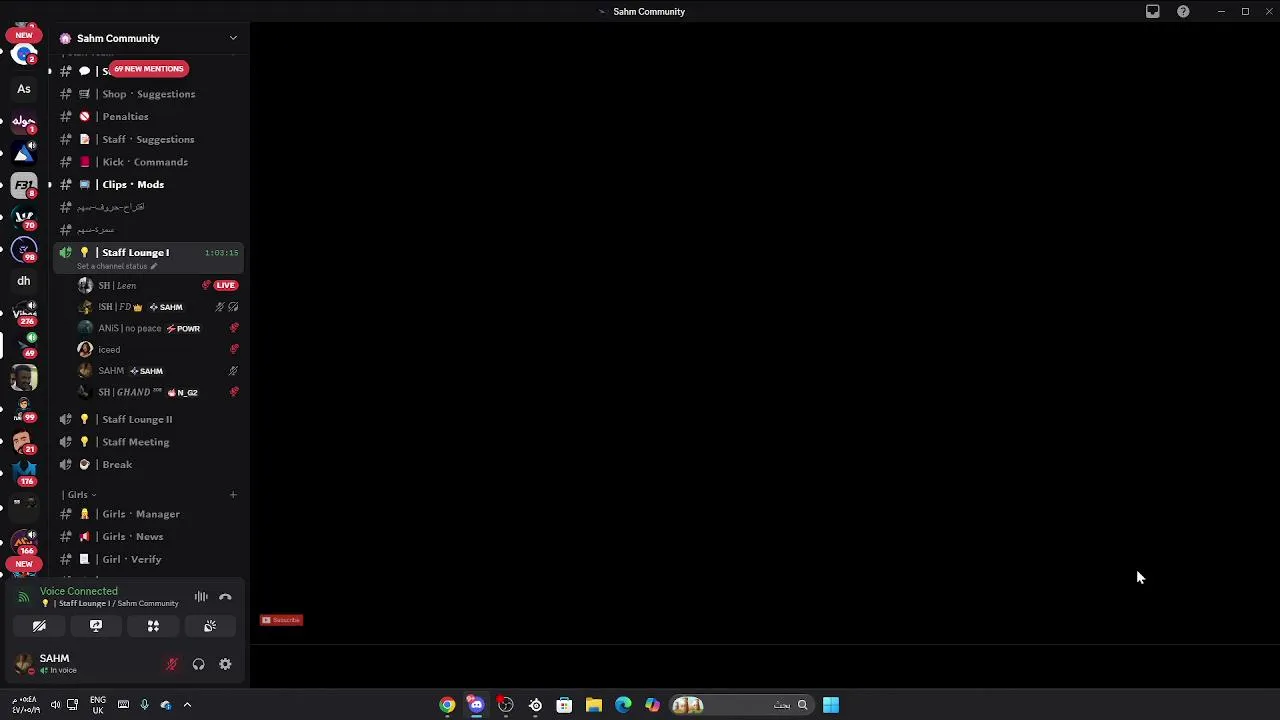This screenshot has width=1280, height=720.
Task: Watch SH | Leen's LIVE stream badge
Action: coord(226,285)
